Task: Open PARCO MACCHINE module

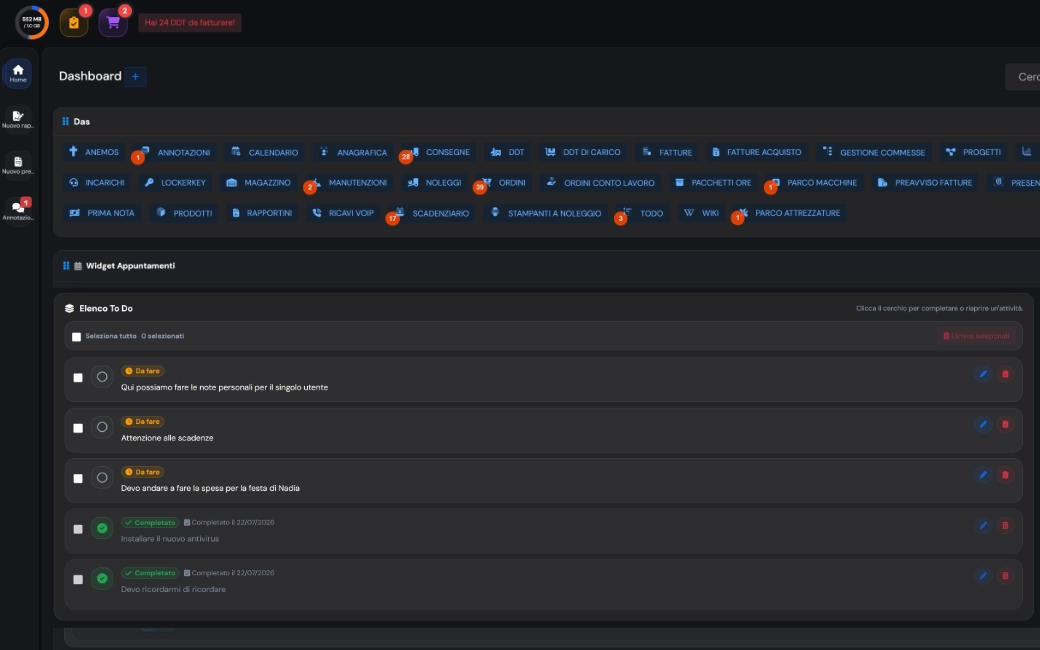Action: click(x=814, y=182)
